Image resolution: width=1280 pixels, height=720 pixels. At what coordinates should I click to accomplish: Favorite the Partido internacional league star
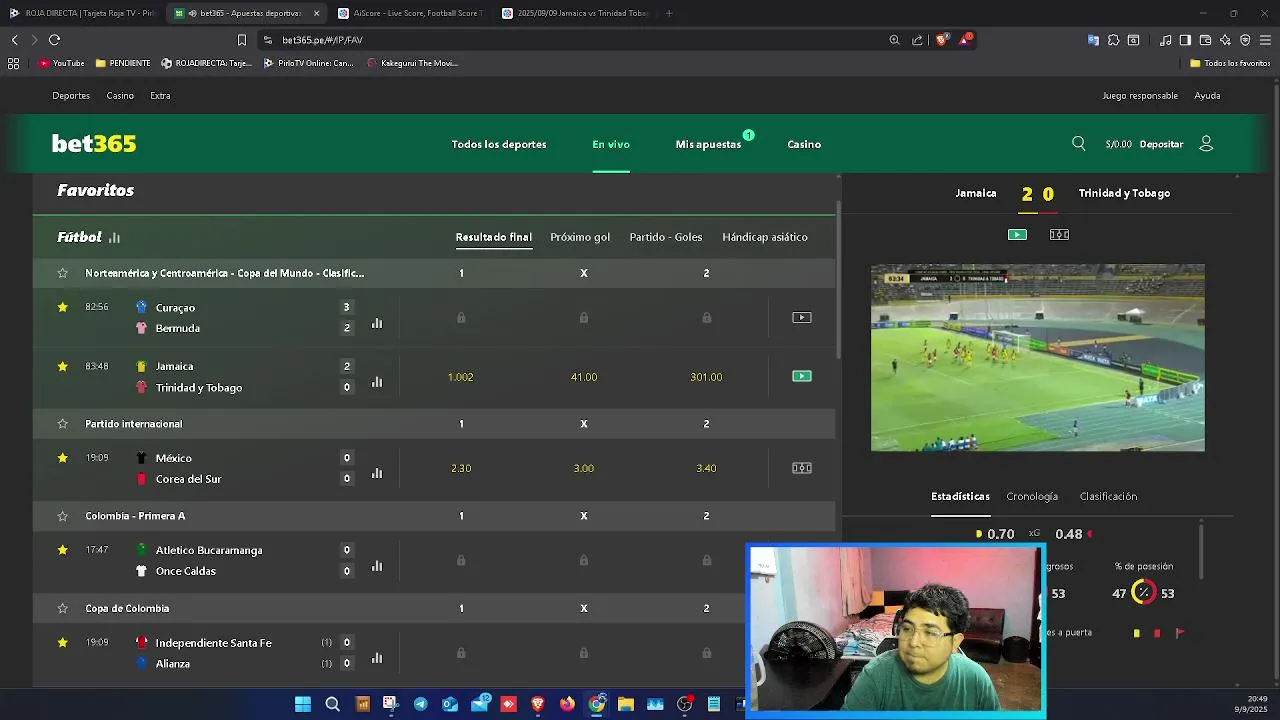point(62,424)
